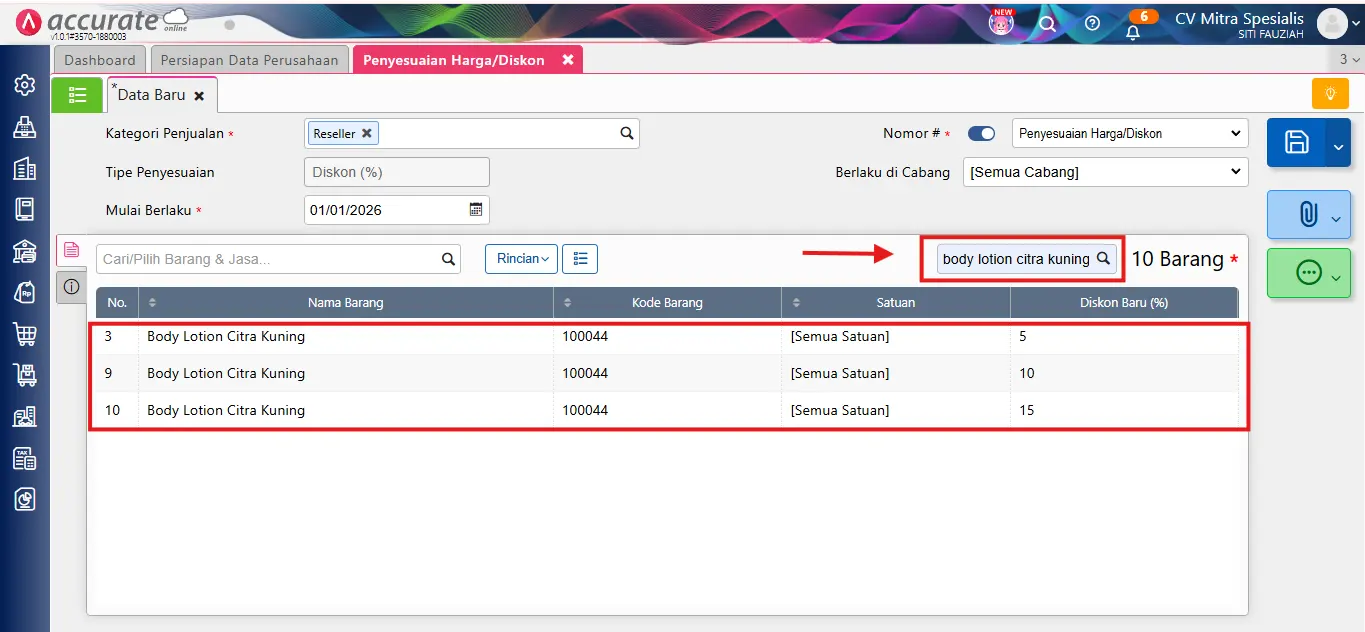Open the shopping cart sidebar module
The height and width of the screenshot is (632, 1365).
click(25, 334)
